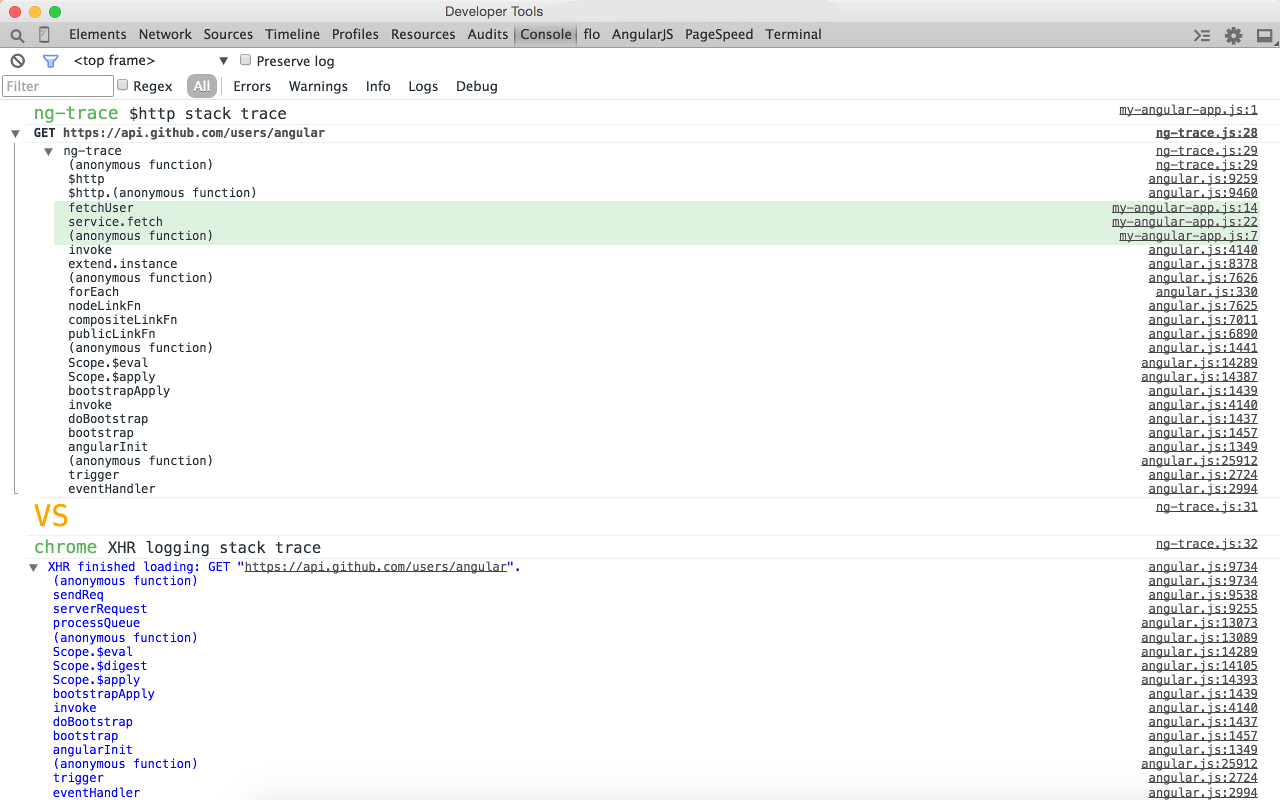
Task: Open the Terminal tab
Action: point(794,34)
